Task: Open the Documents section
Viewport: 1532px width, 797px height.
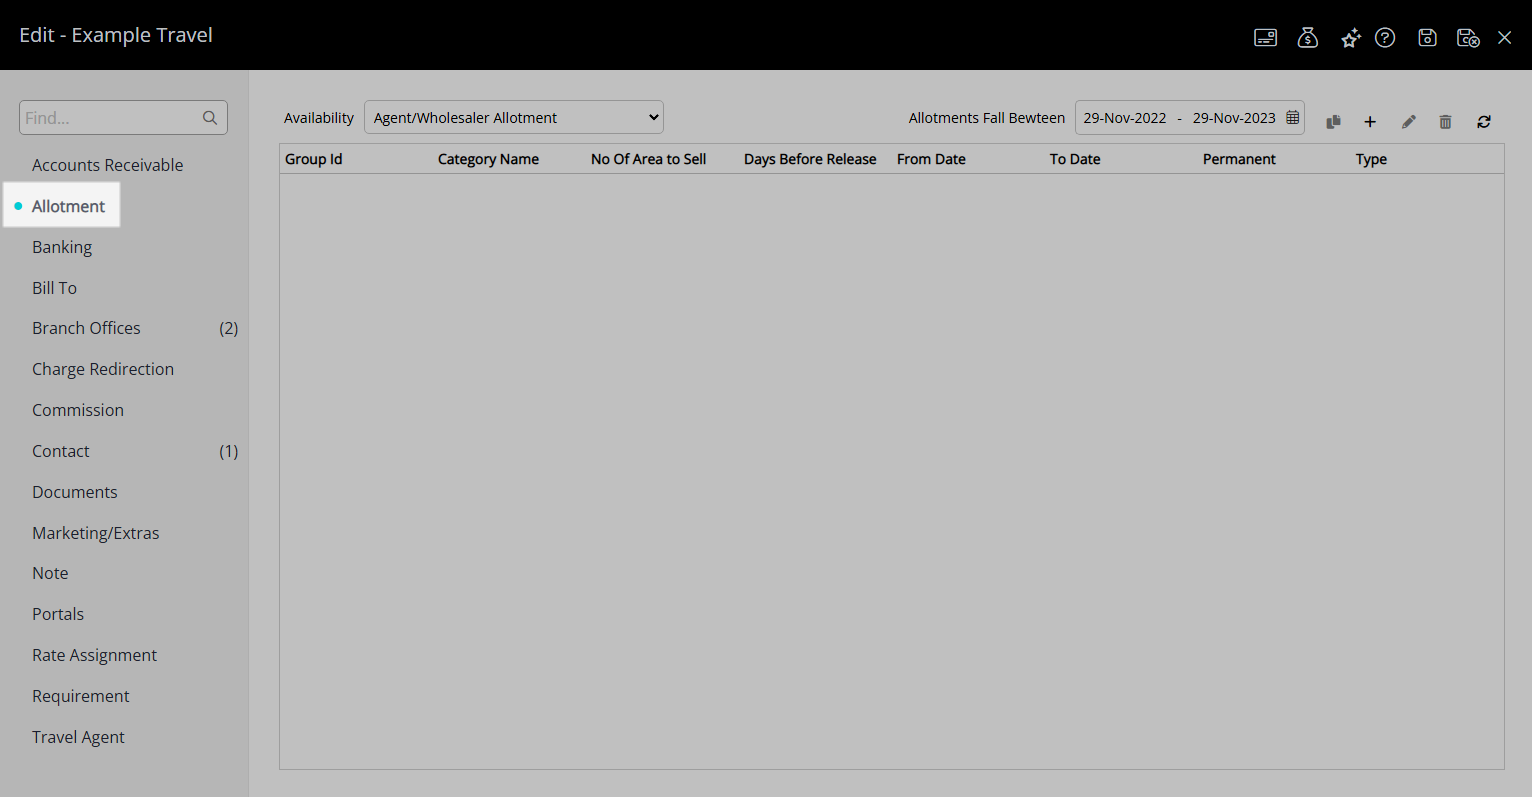Action: [75, 492]
